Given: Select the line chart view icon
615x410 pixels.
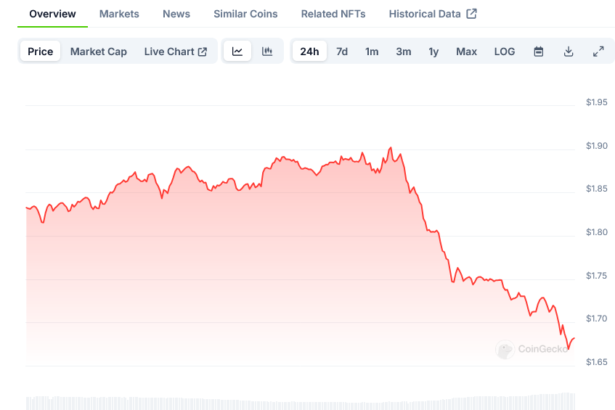Looking at the screenshot, I should point(237,51).
